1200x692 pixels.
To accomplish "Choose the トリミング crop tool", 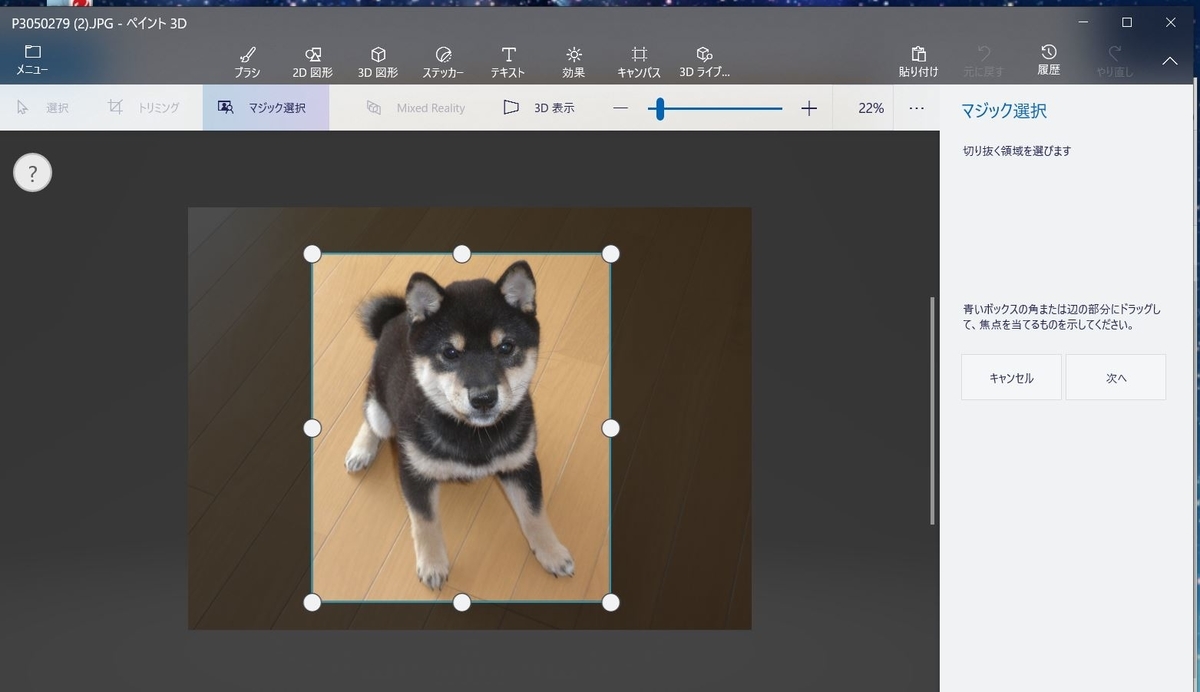I will pyautogui.click(x=143, y=107).
